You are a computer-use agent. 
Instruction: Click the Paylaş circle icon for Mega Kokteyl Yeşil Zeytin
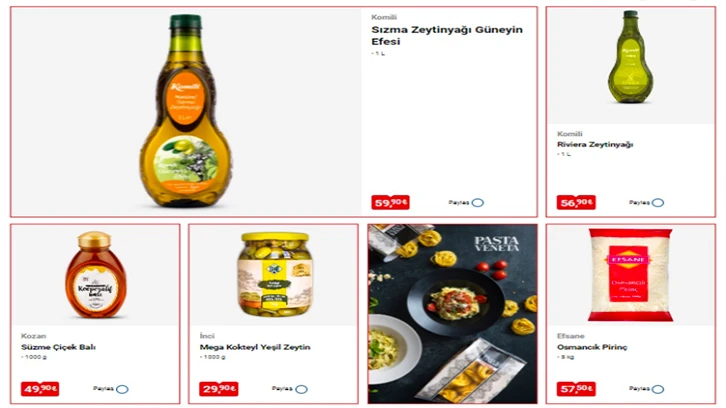click(301, 389)
